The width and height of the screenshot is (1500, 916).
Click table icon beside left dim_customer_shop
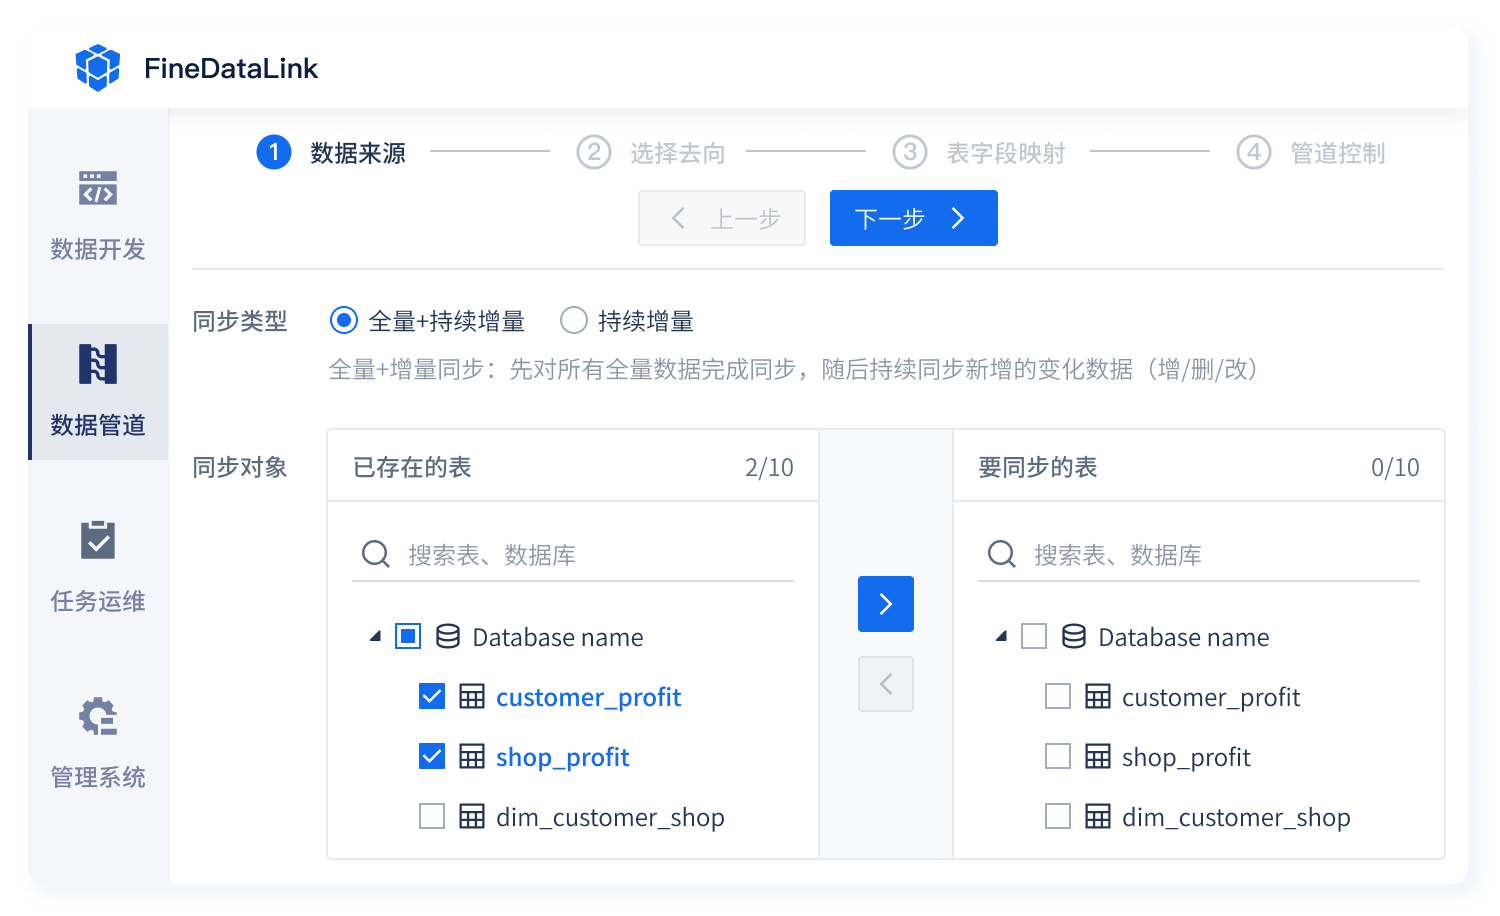tap(472, 816)
